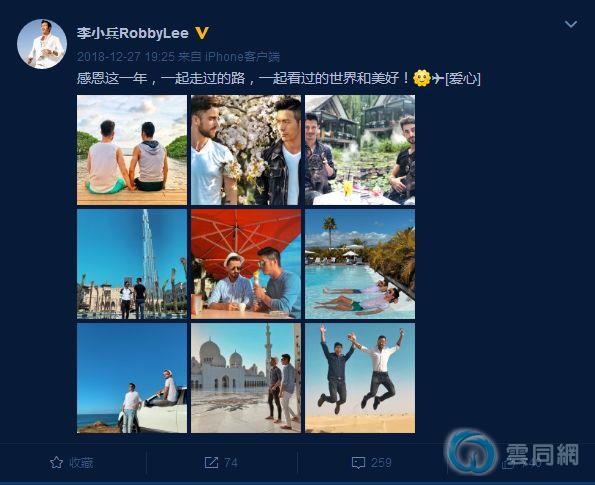This screenshot has width=595, height=485.
Task: Open the jumping in desert photo
Action: tap(360, 378)
